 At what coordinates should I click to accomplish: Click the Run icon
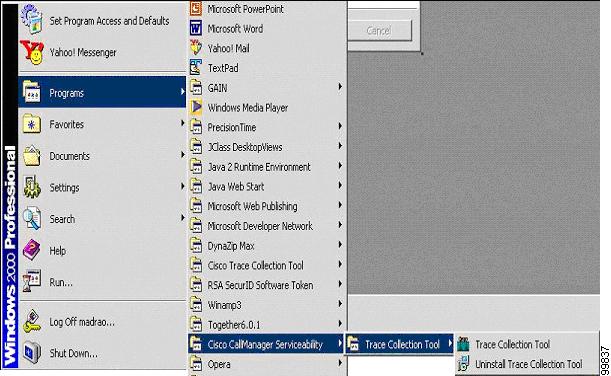pyautogui.click(x=32, y=281)
